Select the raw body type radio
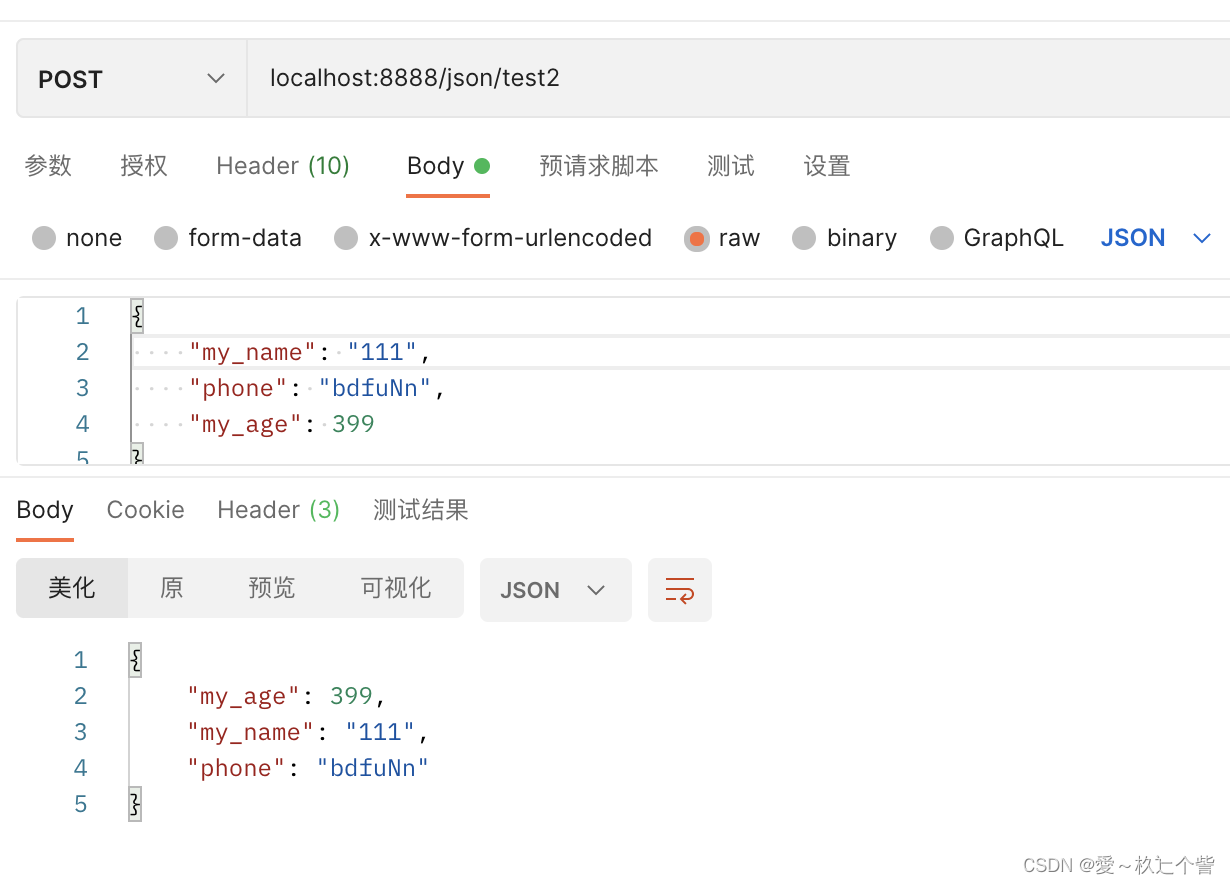This screenshot has height=884, width=1230. [697, 239]
